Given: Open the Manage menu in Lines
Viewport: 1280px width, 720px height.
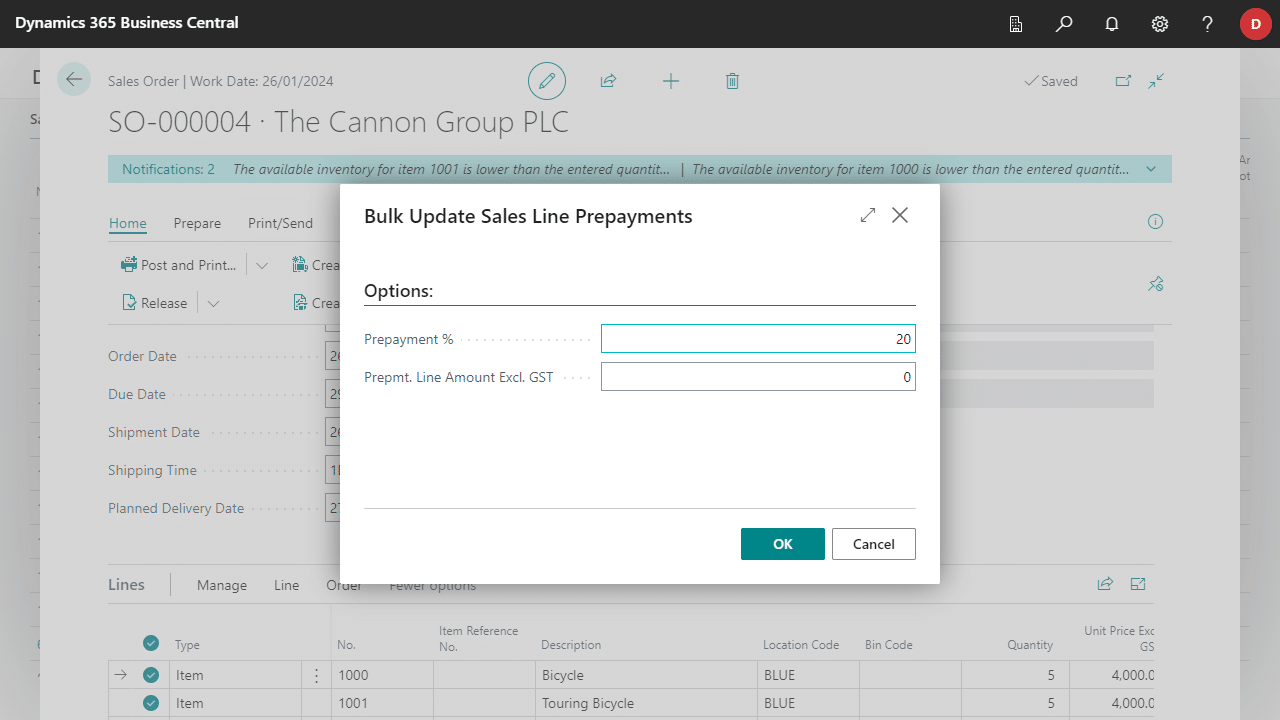Looking at the screenshot, I should click(222, 585).
